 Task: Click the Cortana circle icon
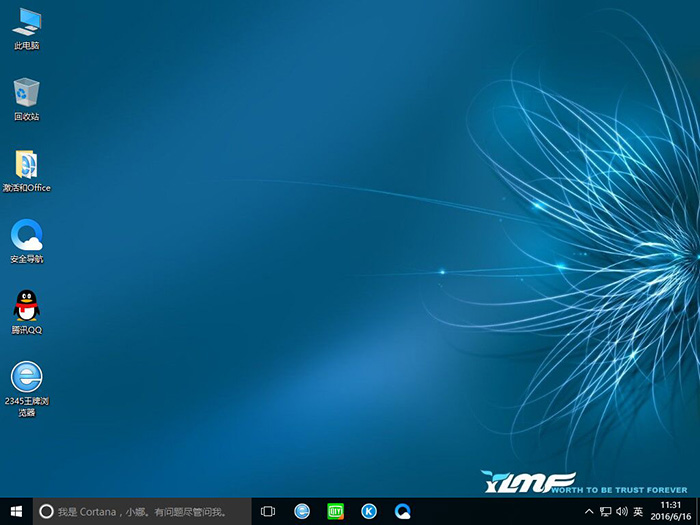[x=46, y=511]
